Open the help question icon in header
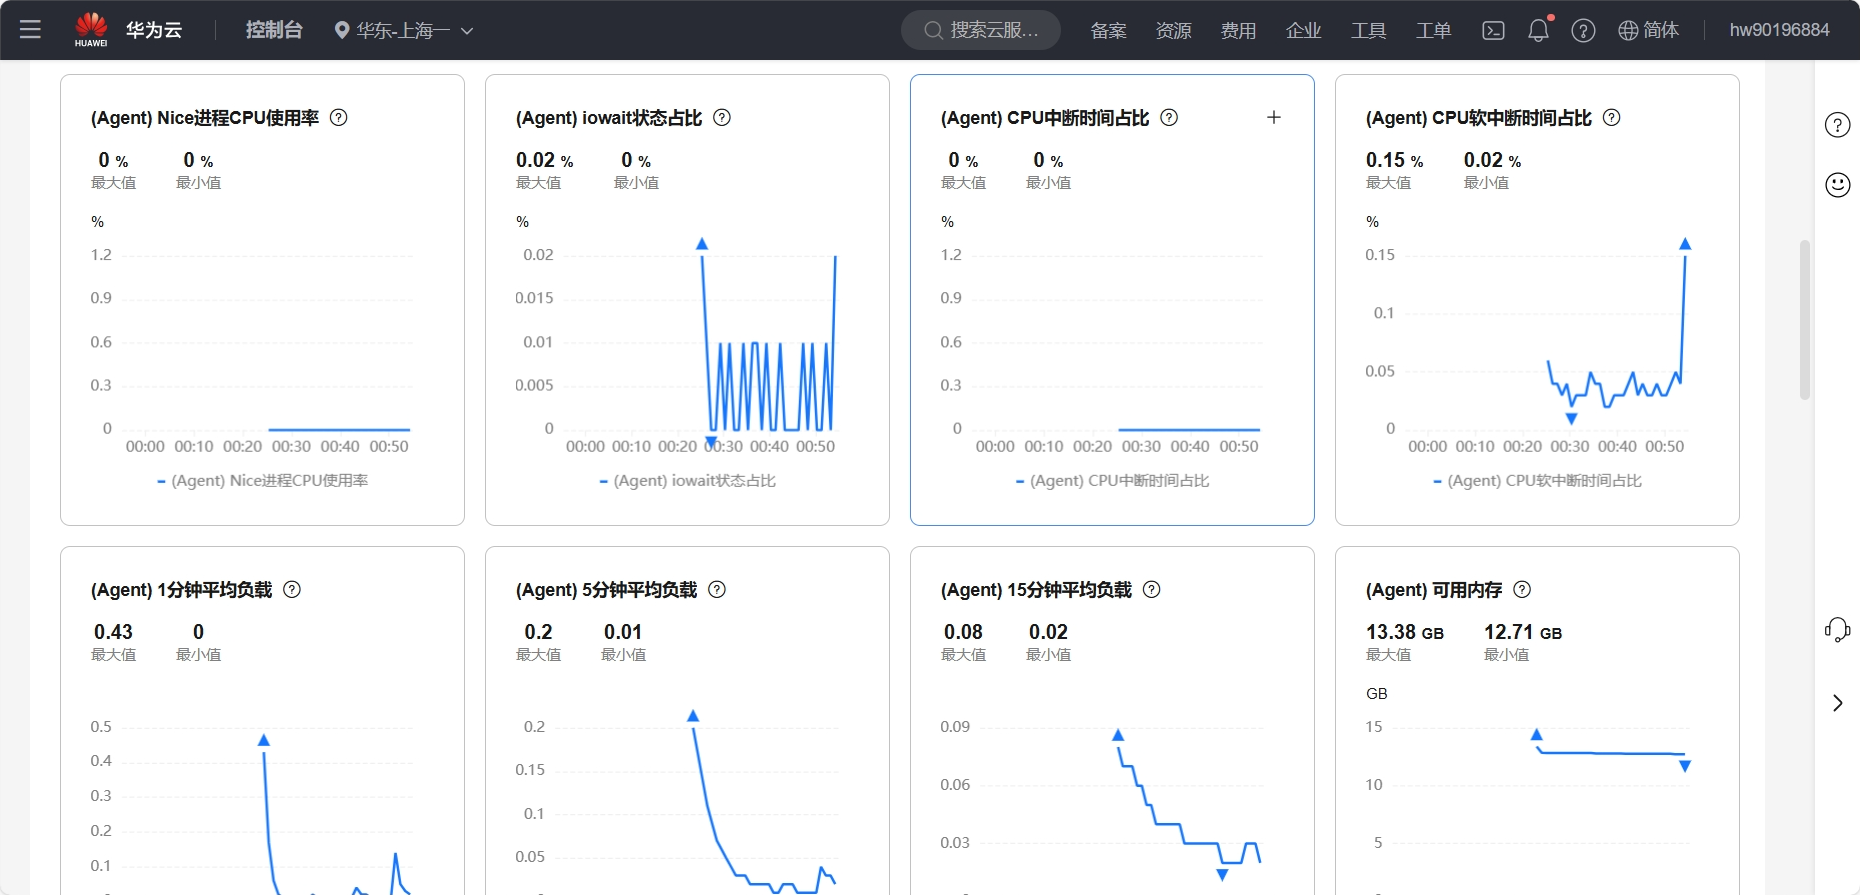Screen dimensions: 1860x895 point(1583,31)
